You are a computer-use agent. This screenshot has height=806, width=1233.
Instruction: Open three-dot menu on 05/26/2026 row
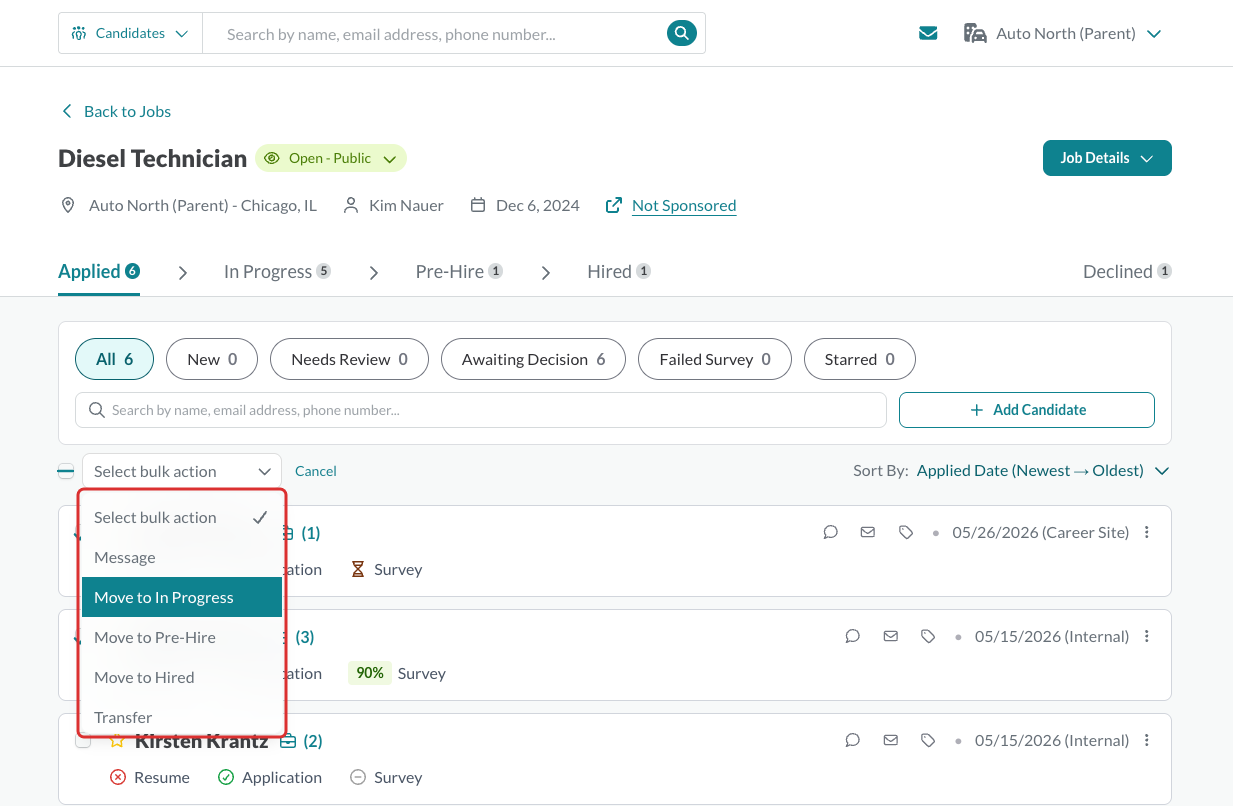pyautogui.click(x=1147, y=533)
